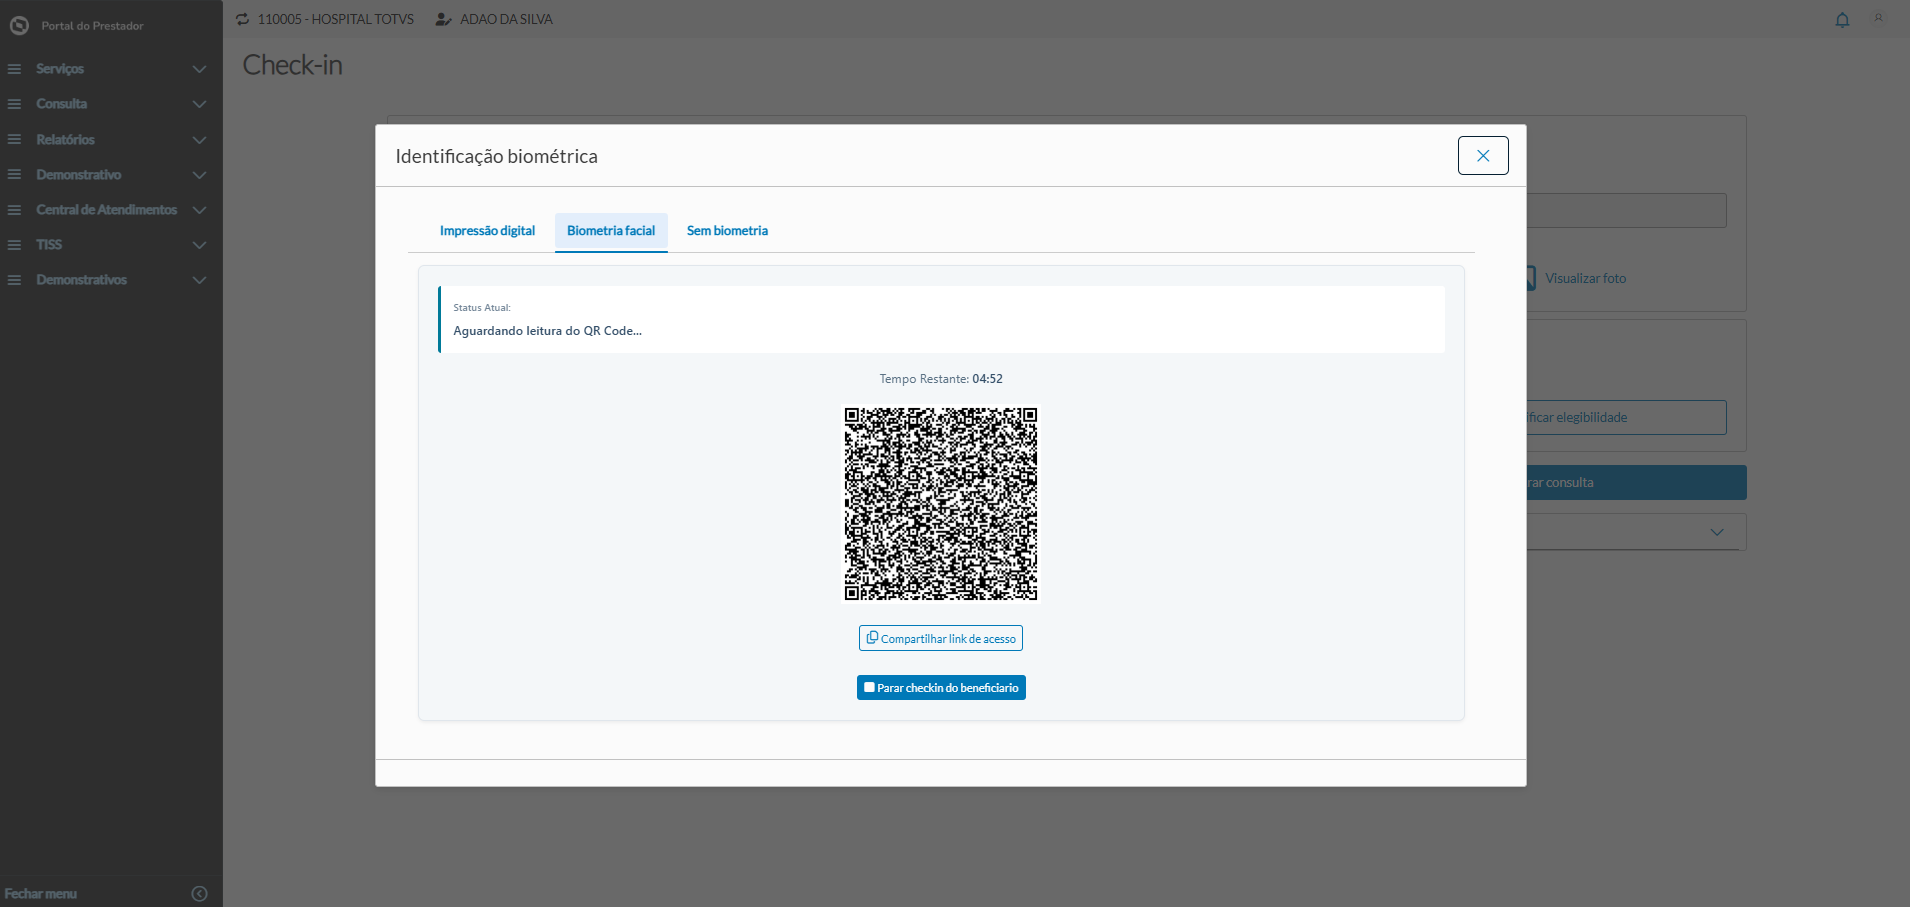
Task: Expand the Demonstrativo chevron in sidebar
Action: click(x=199, y=175)
